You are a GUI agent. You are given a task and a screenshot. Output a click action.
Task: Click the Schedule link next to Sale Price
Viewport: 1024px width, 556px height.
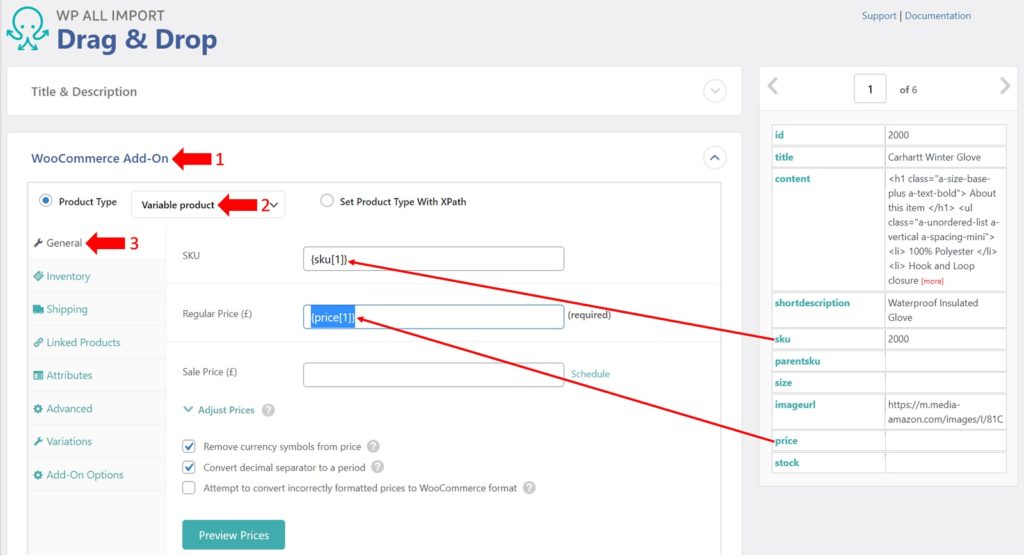pos(590,374)
